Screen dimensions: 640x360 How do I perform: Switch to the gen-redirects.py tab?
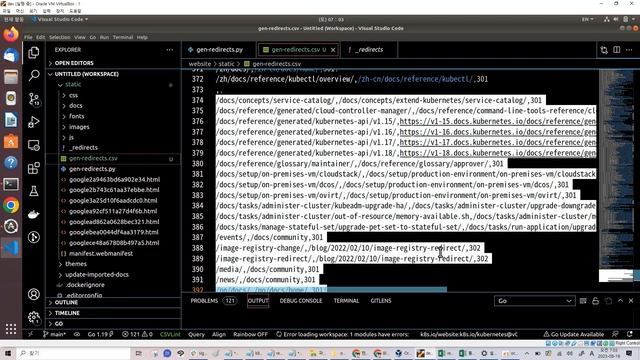point(219,50)
